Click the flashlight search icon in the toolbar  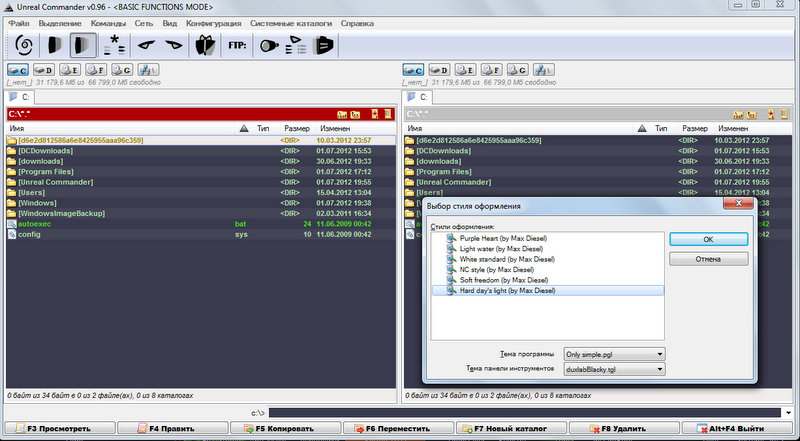point(268,46)
